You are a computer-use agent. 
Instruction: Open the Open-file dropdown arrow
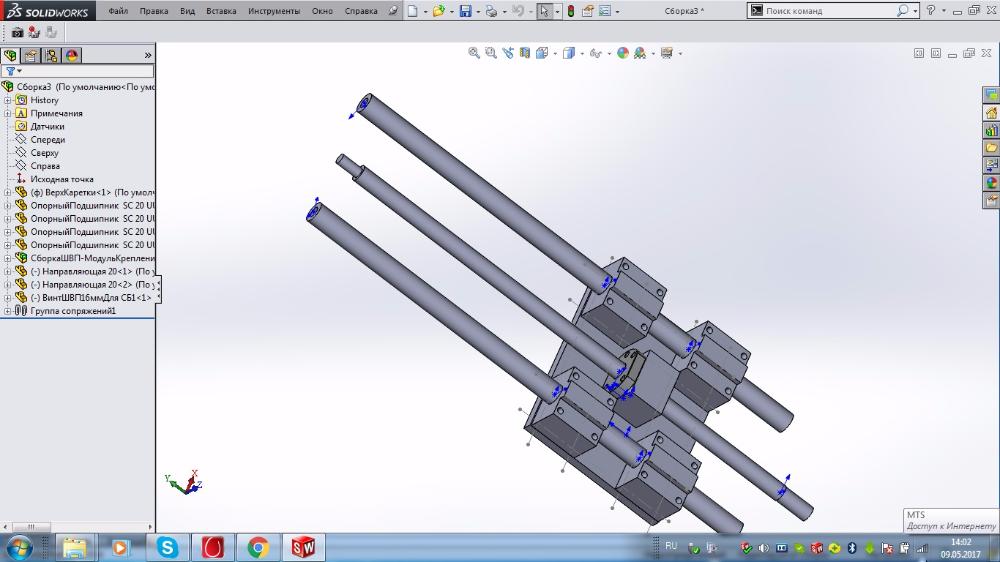pyautogui.click(x=451, y=11)
